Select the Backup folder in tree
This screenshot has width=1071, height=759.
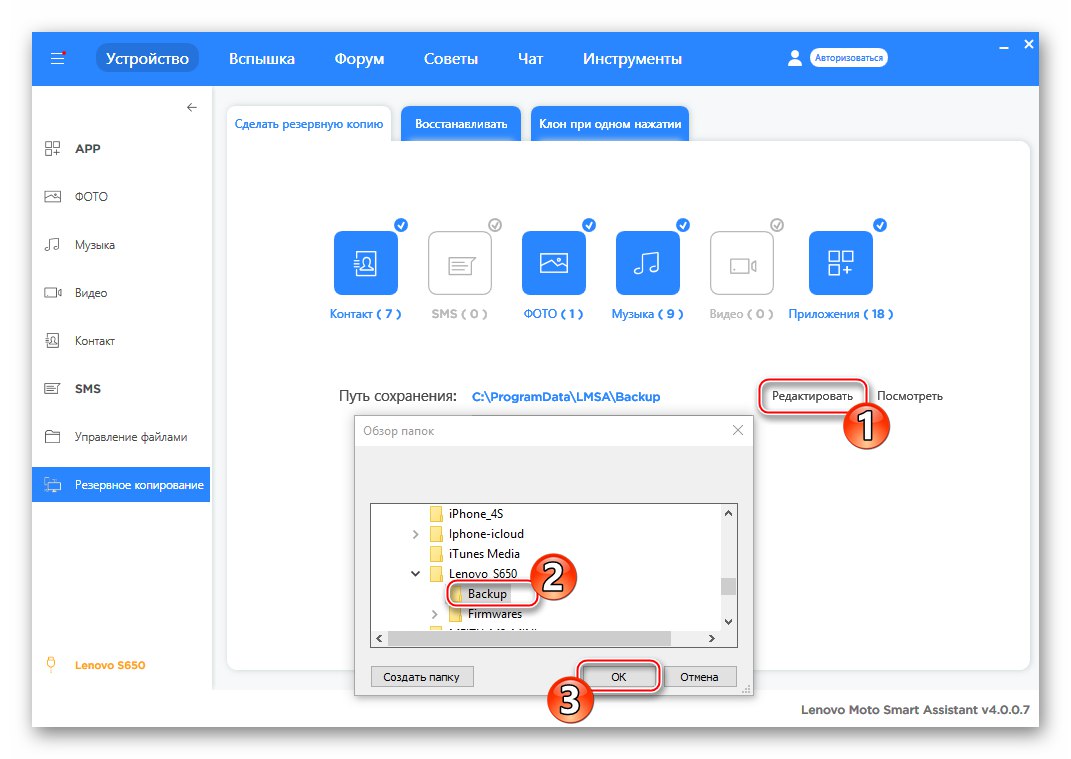487,594
